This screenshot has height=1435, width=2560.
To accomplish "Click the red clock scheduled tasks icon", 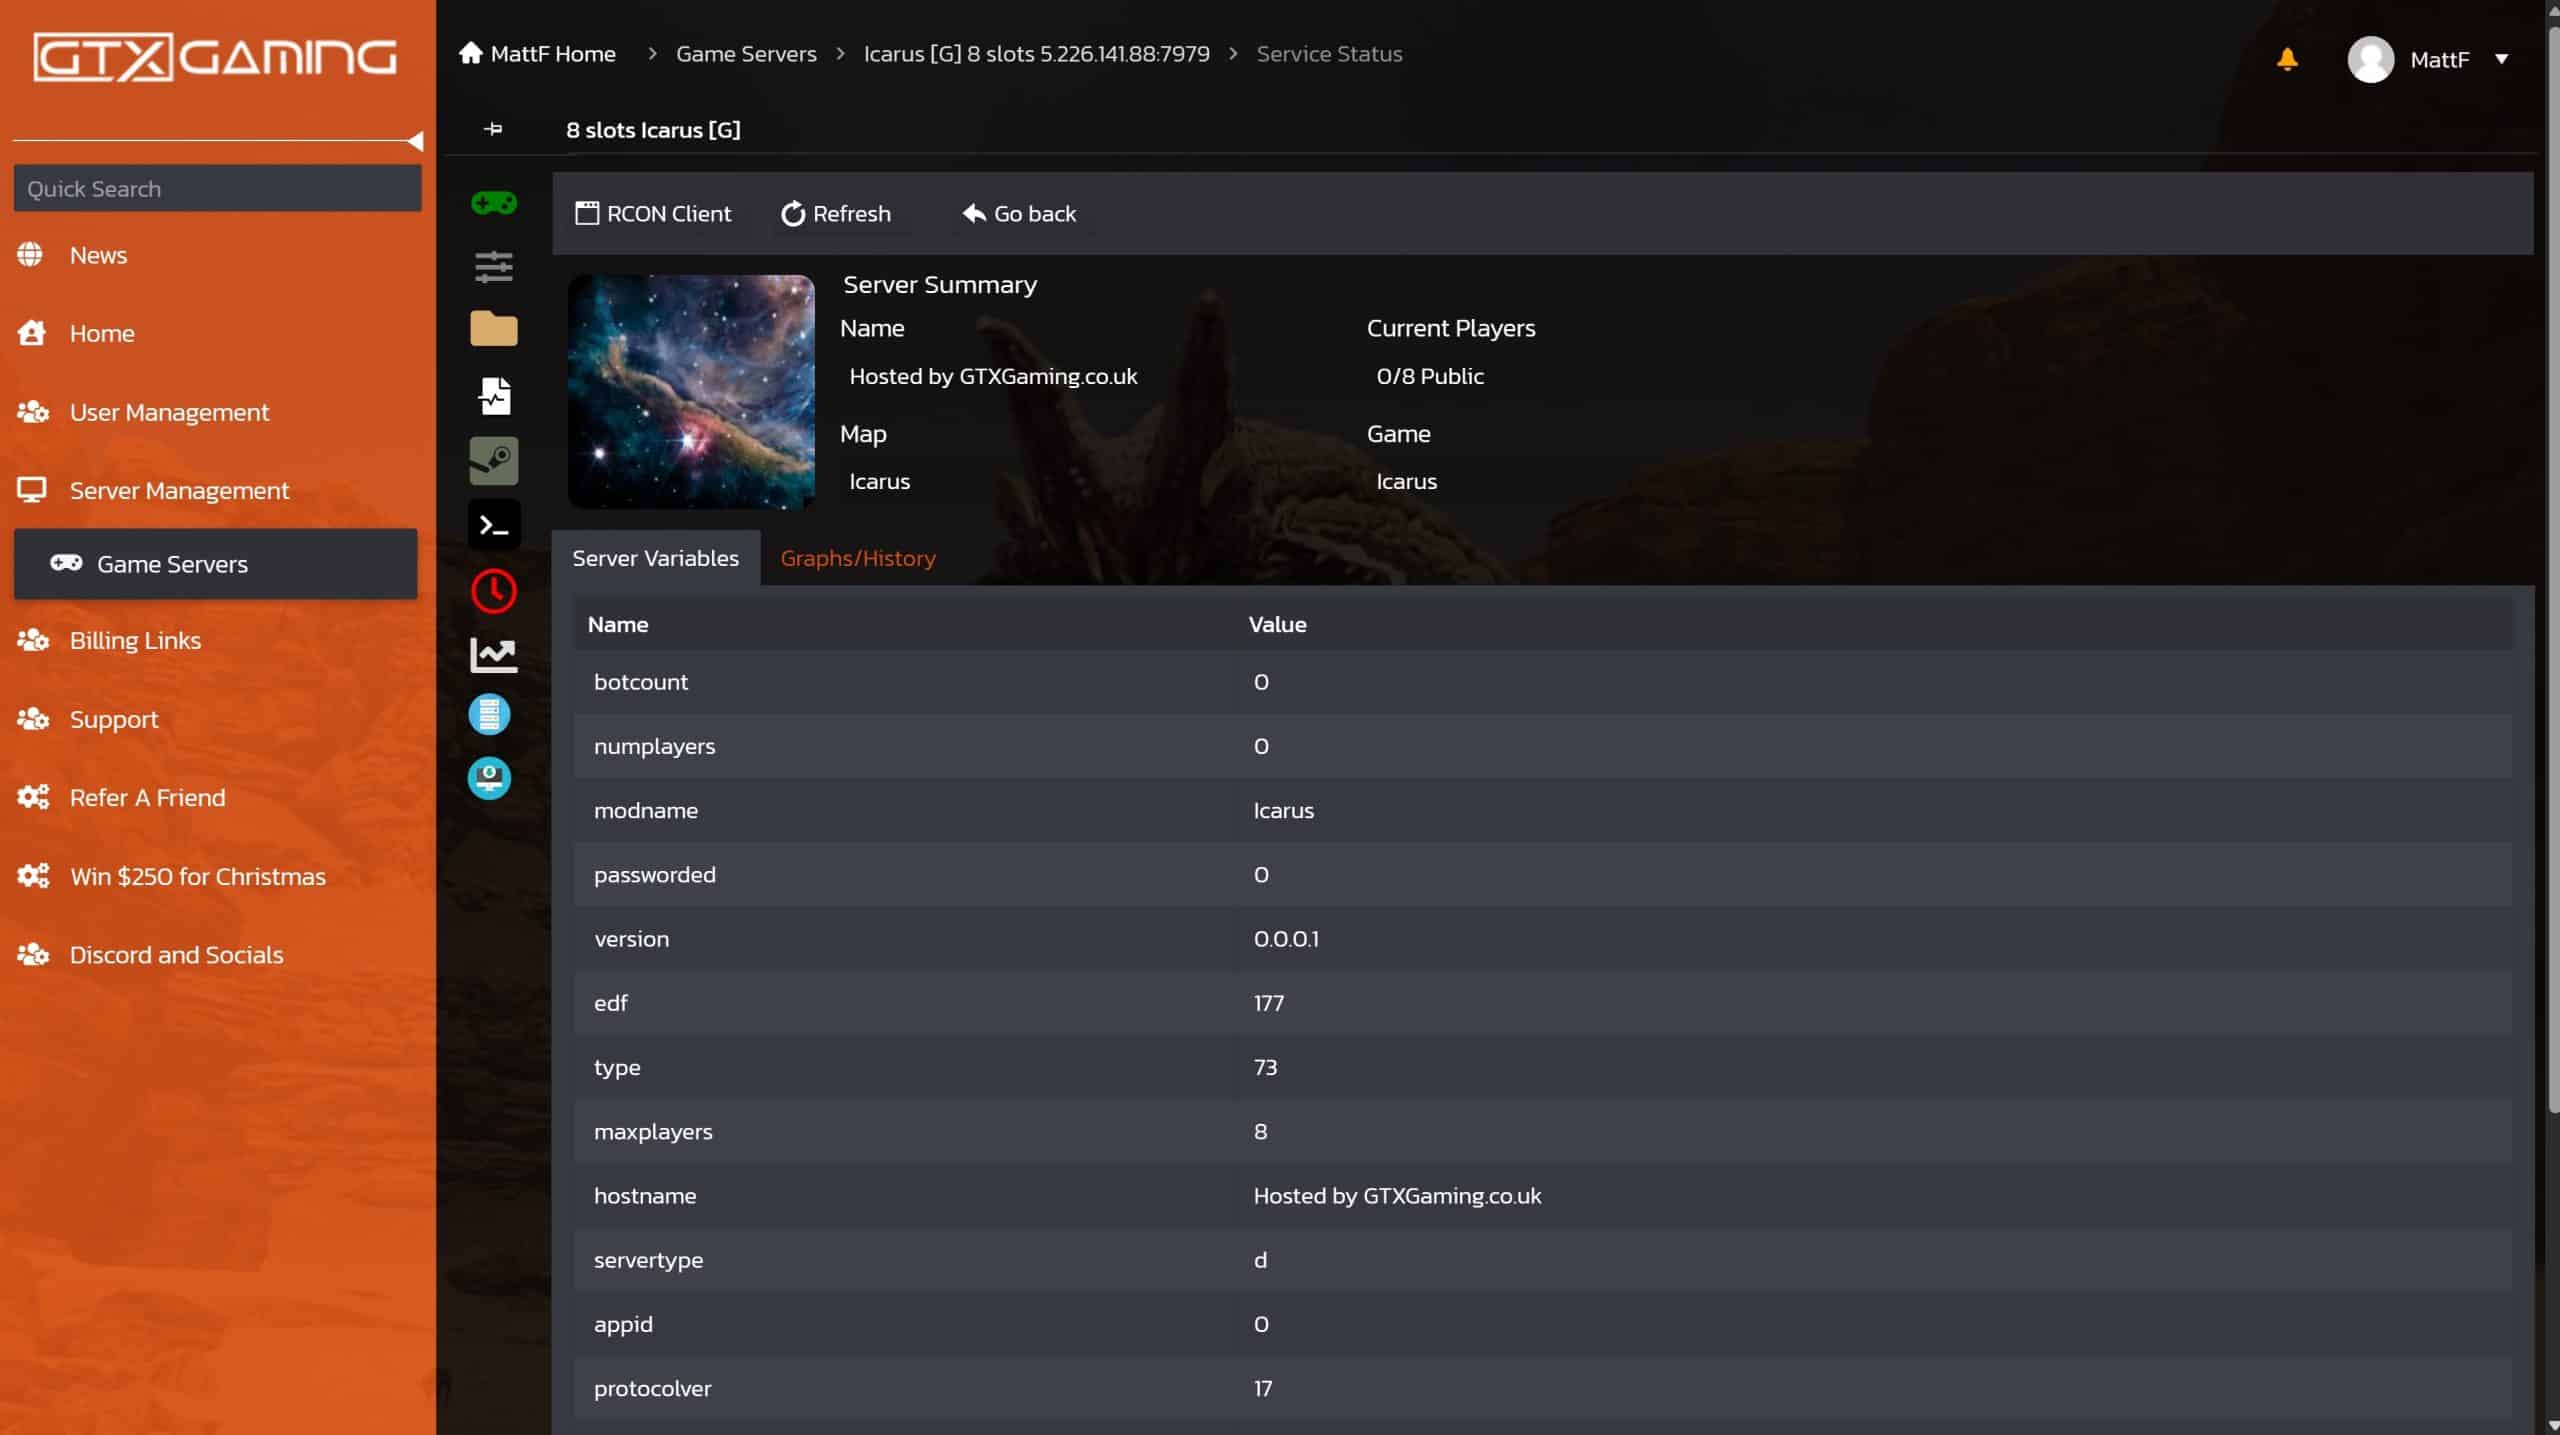I will click(x=493, y=591).
